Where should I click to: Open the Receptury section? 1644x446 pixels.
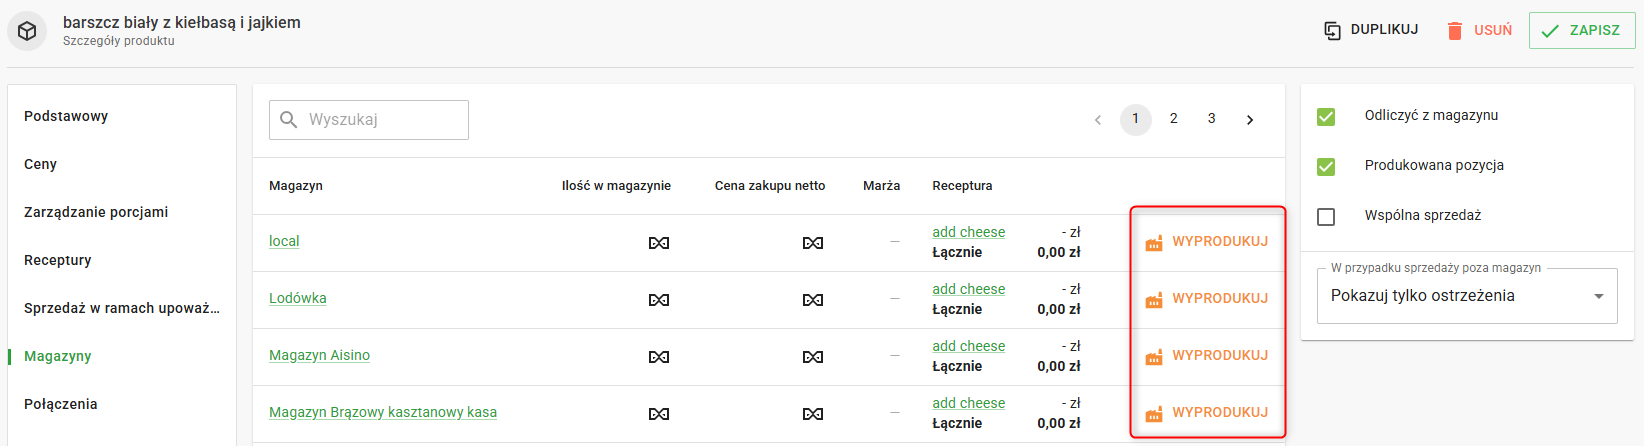click(x=58, y=260)
